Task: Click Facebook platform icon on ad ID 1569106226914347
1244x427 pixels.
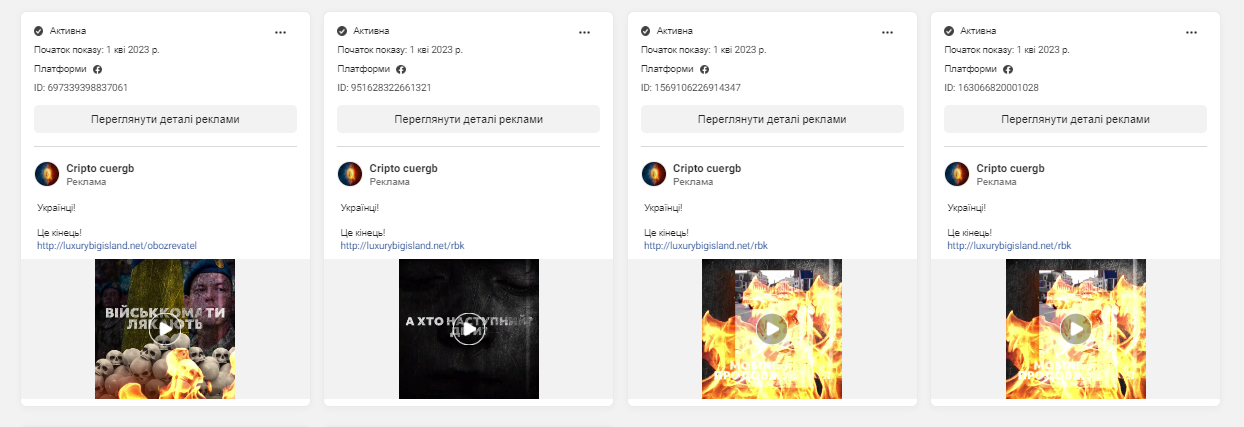Action: [704, 69]
